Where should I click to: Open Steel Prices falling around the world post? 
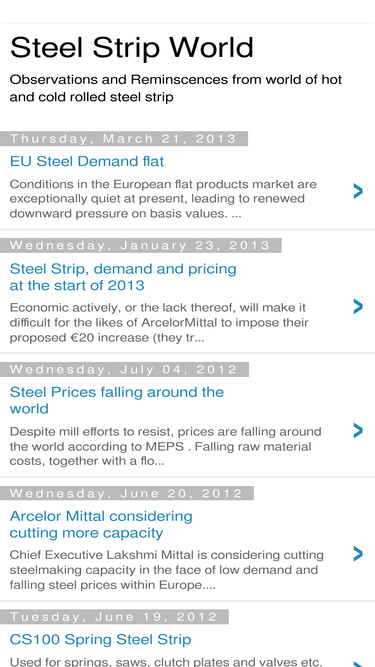coord(116,400)
